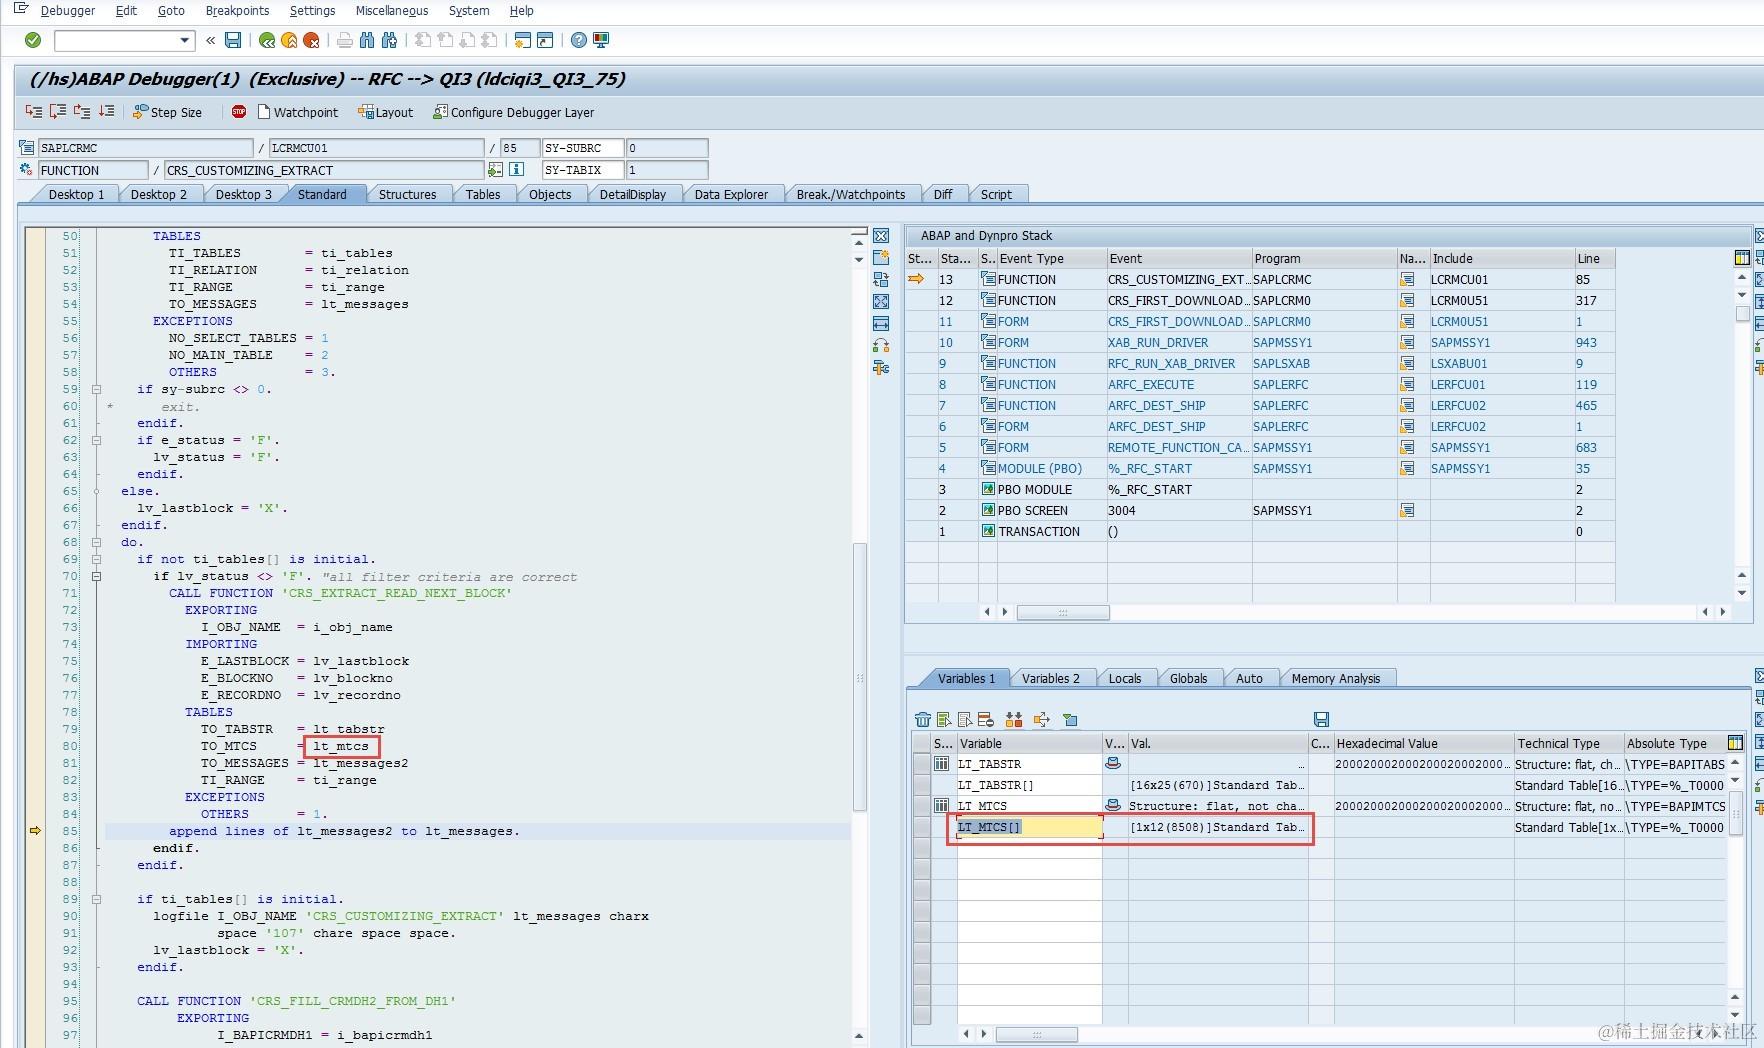1764x1048 pixels.
Task: Switch to the Break./Watchpoints tab
Action: 851,194
